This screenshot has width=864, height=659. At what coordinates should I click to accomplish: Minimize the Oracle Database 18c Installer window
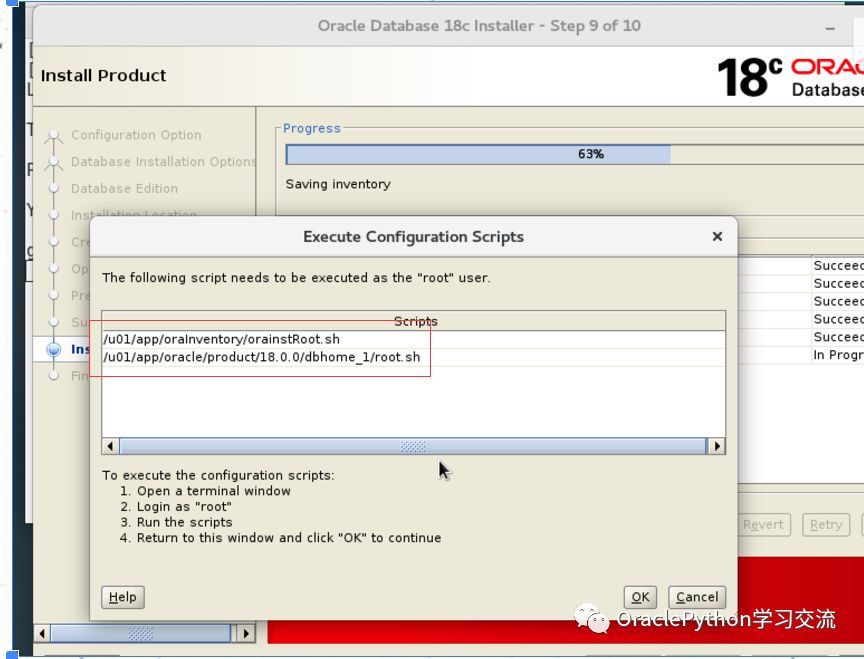point(830,29)
